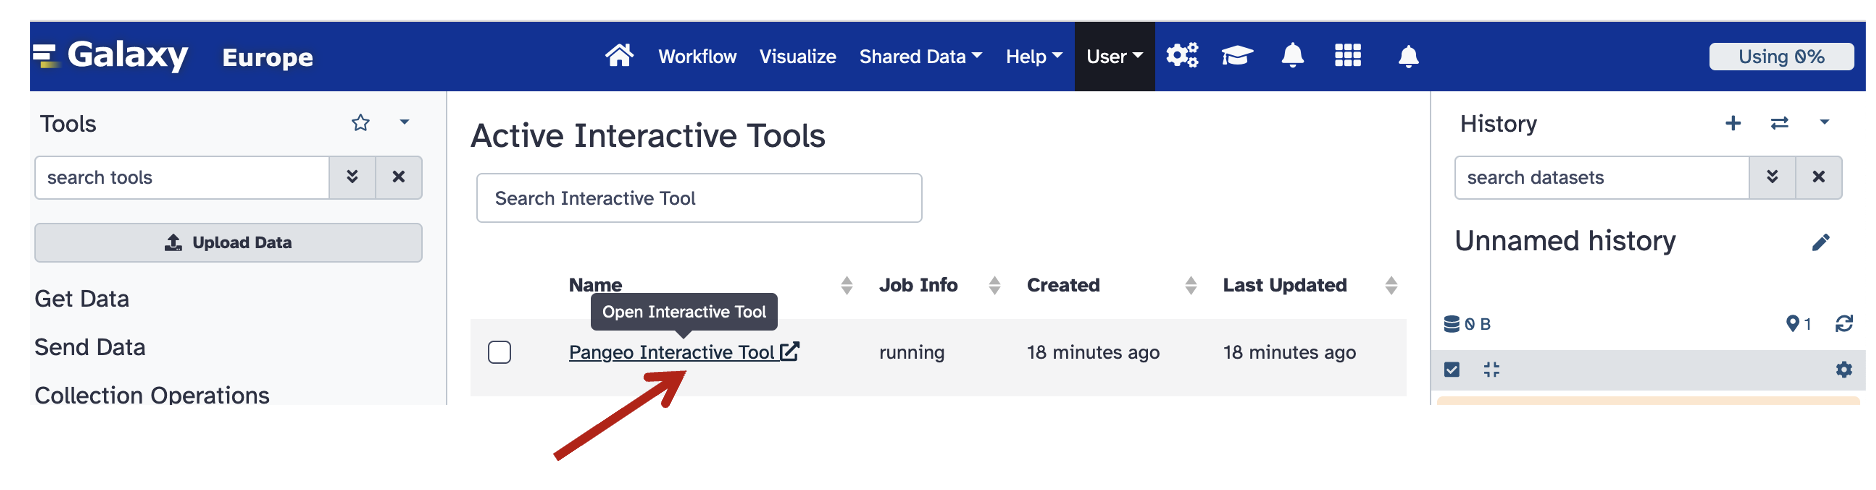
Task: Open the Help dropdown menu
Action: (x=1034, y=57)
